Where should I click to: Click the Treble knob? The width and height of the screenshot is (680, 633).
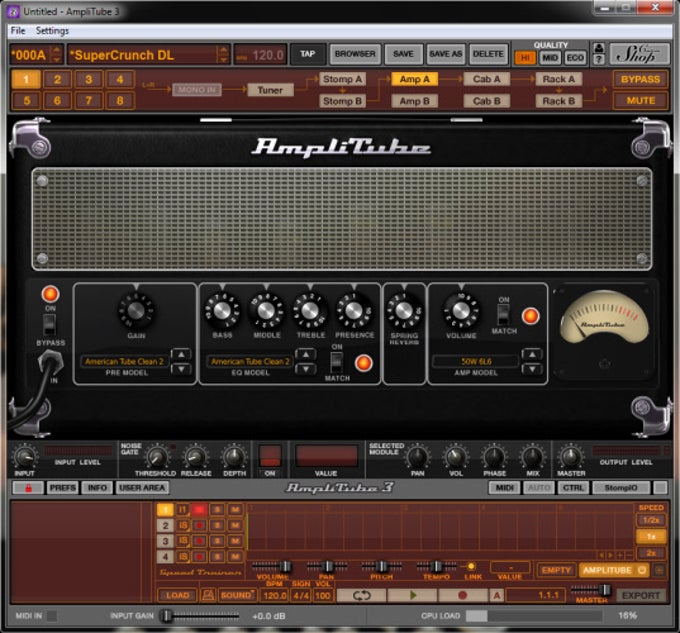pyautogui.click(x=310, y=310)
